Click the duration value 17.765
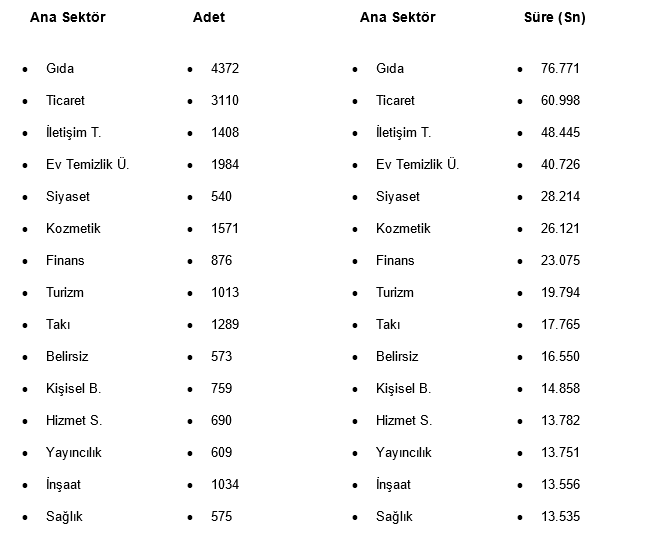This screenshot has width=658, height=540. tap(561, 325)
